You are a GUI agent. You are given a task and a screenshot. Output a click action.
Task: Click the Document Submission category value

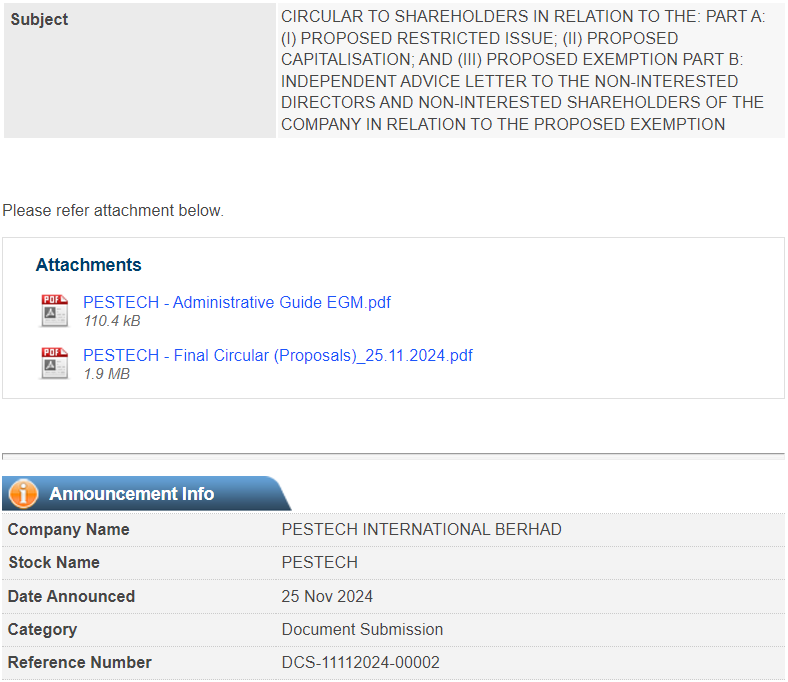coord(362,629)
